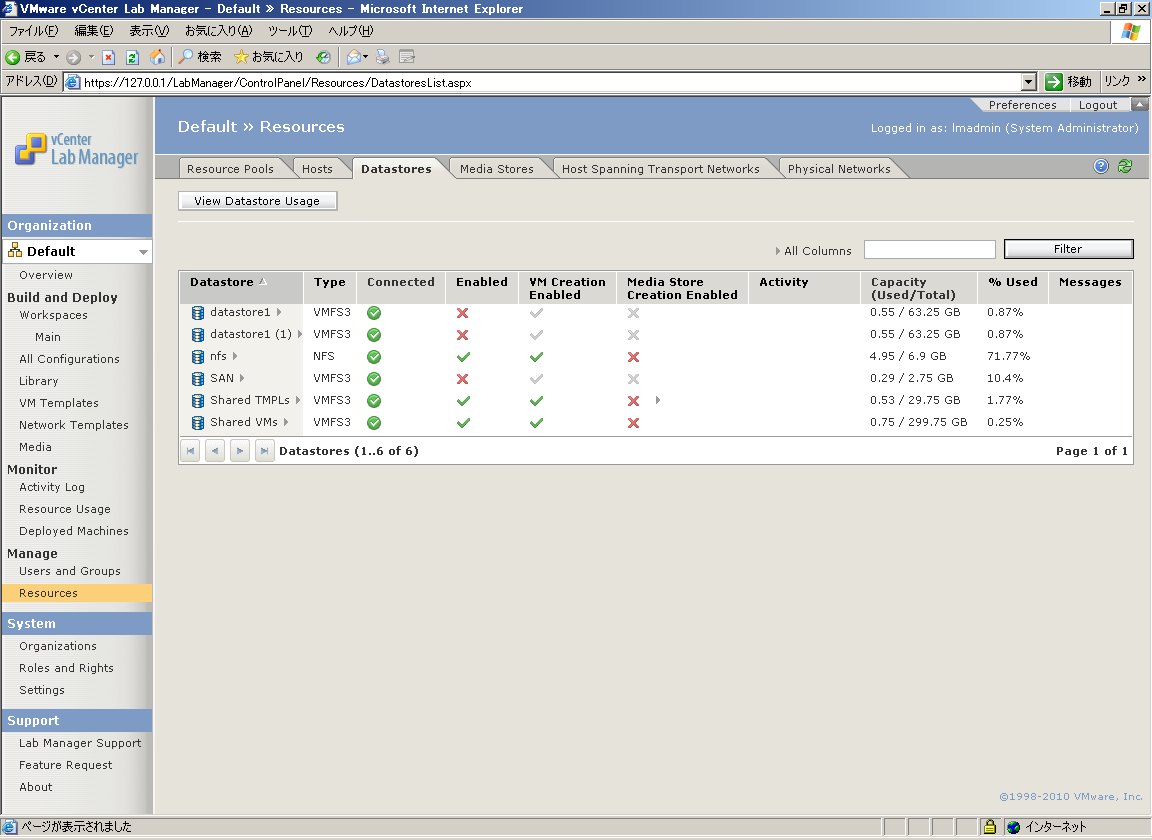Image resolution: width=1152 pixels, height=840 pixels.
Task: Switch to Hosts tab
Action: [317, 168]
